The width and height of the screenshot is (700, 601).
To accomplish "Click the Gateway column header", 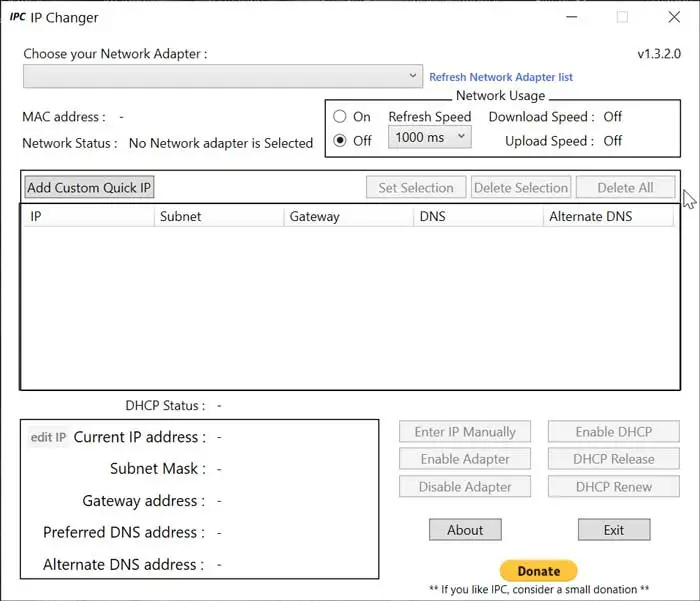I will (x=347, y=216).
